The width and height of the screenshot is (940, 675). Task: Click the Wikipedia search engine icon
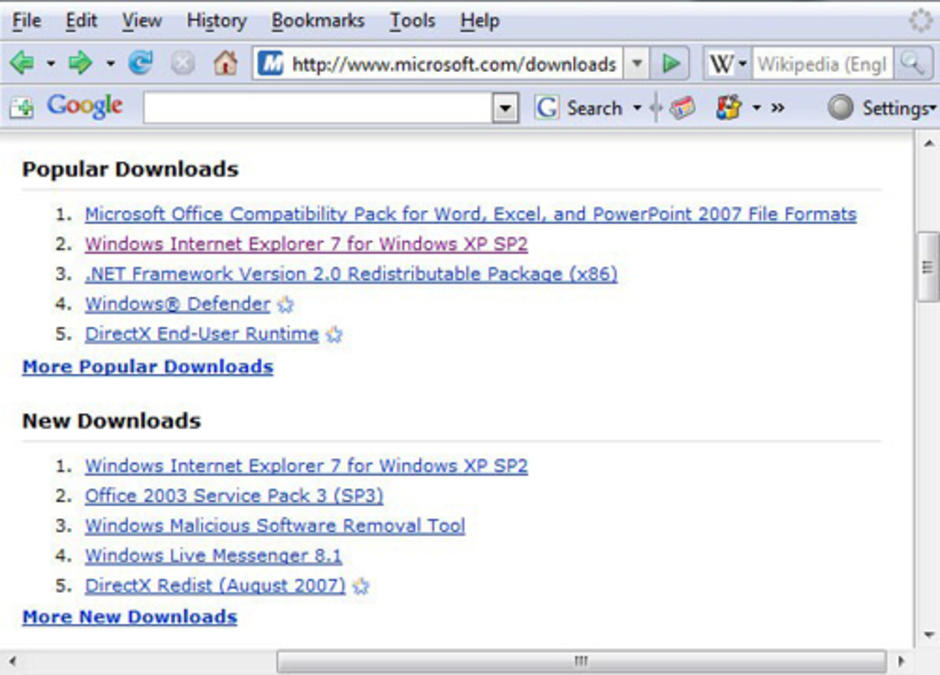pos(721,63)
